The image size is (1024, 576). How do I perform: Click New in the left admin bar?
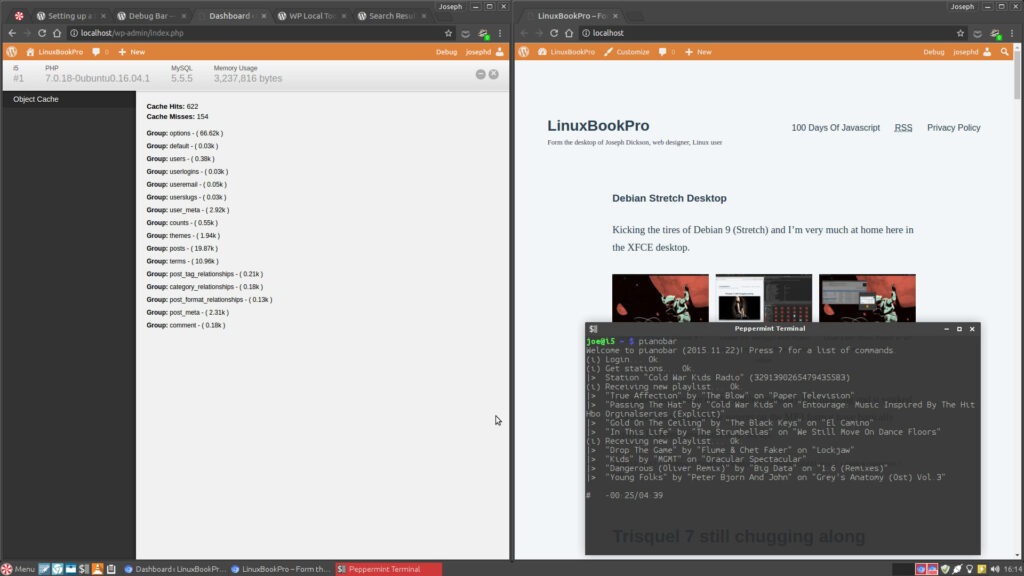[x=131, y=52]
